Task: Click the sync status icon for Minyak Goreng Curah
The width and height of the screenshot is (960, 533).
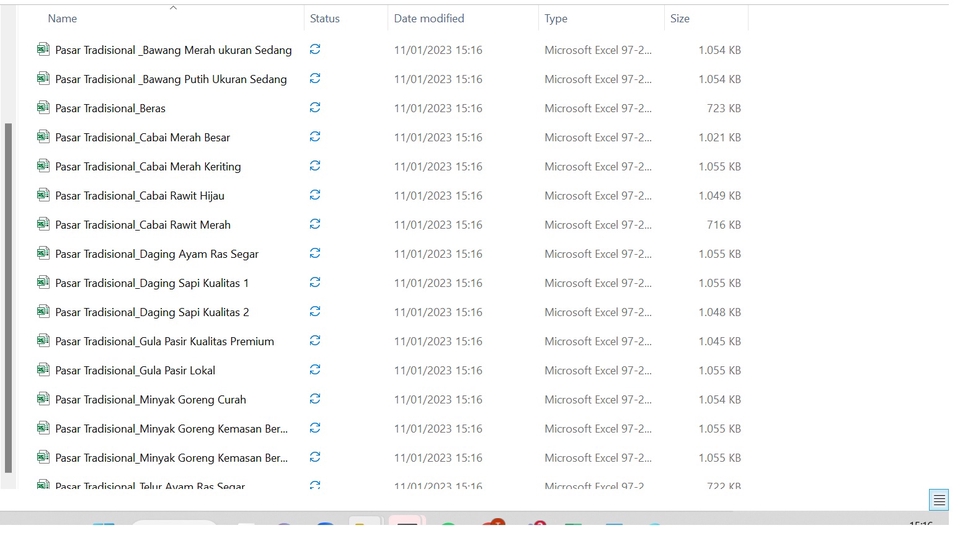Action: (315, 399)
